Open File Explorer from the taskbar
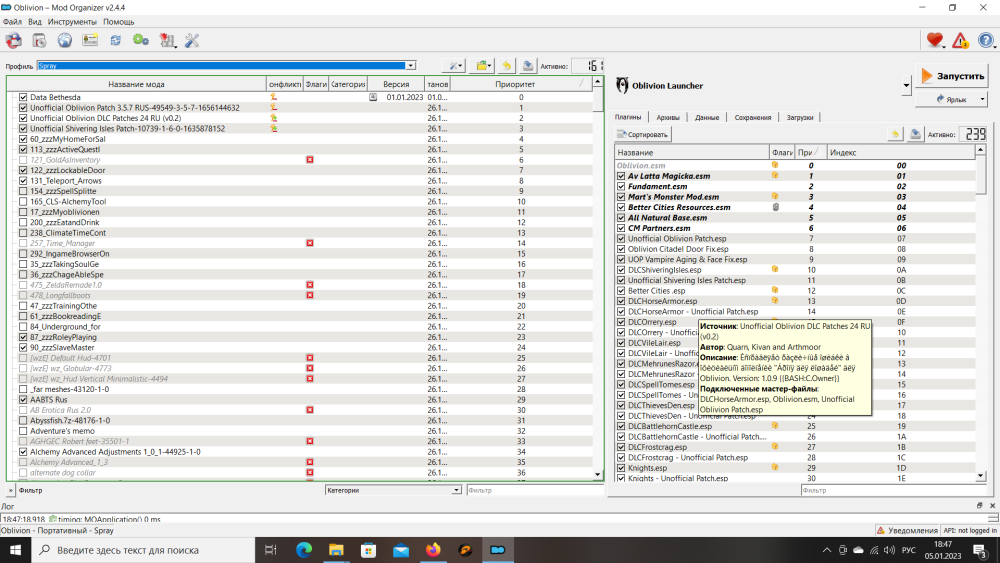 pyautogui.click(x=336, y=550)
